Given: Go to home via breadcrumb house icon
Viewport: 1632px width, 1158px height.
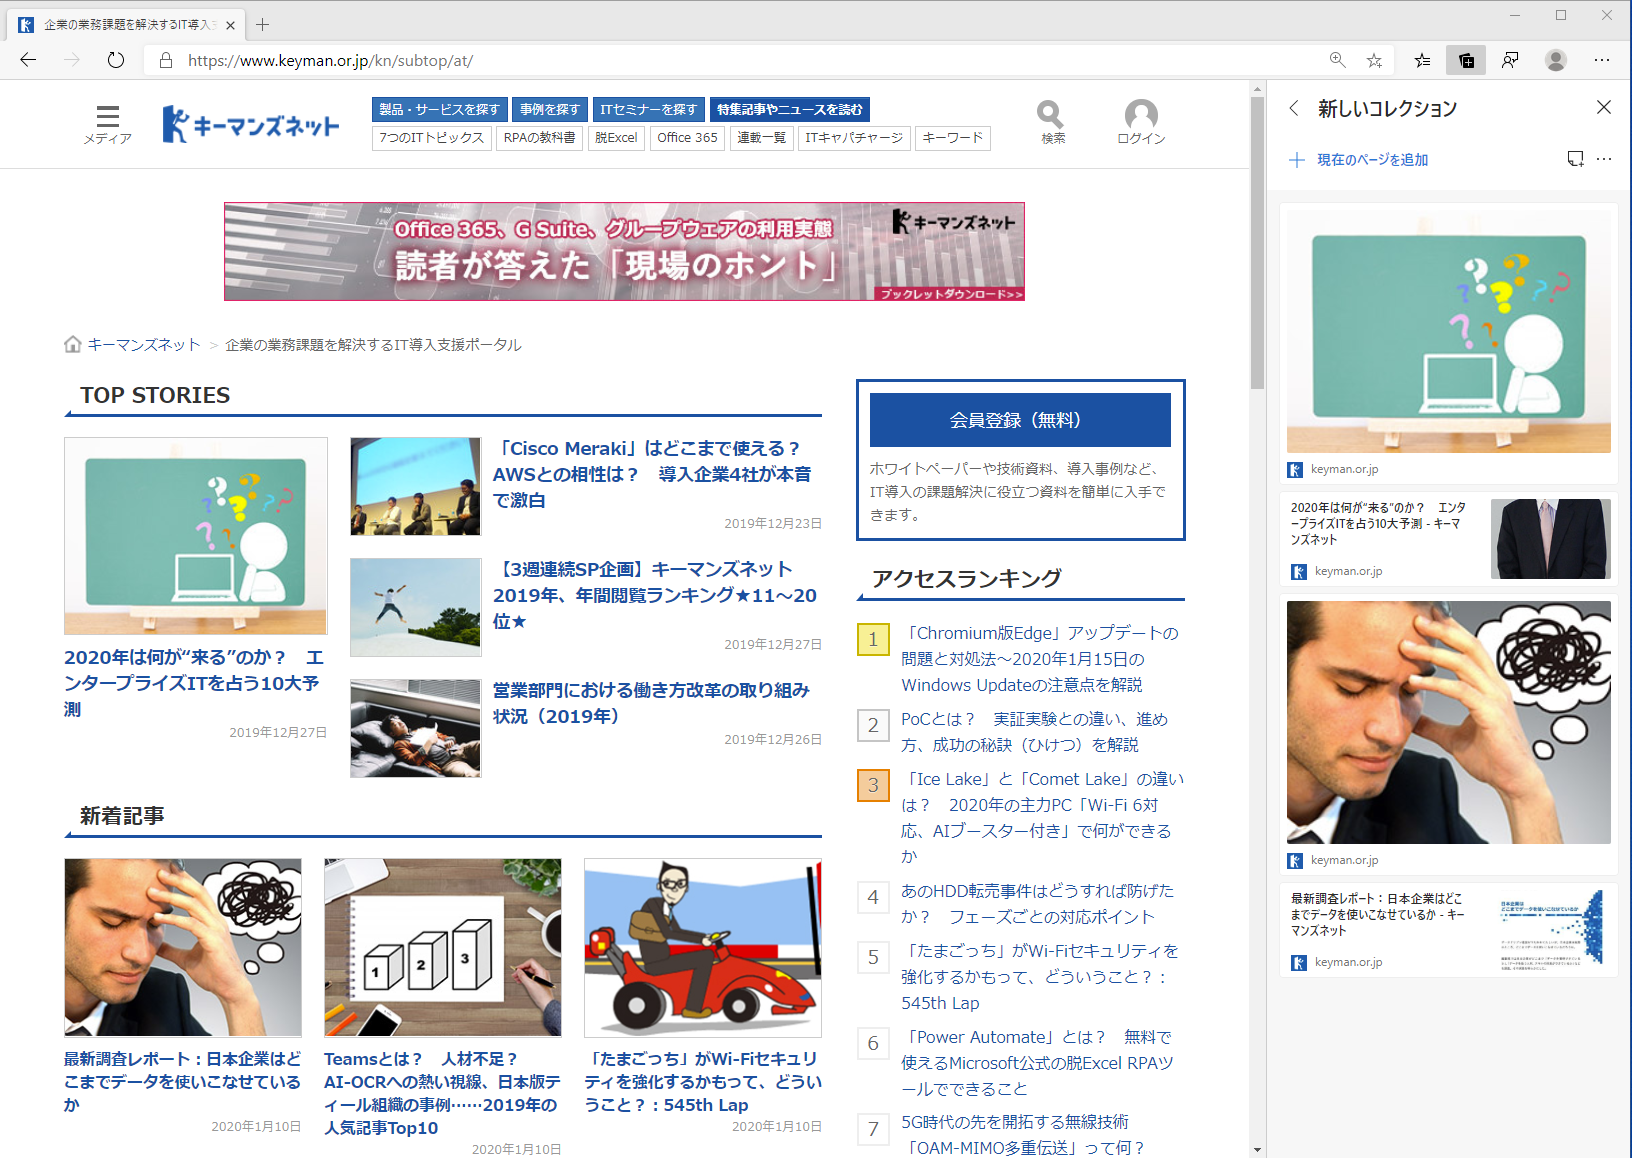Looking at the screenshot, I should (x=72, y=344).
